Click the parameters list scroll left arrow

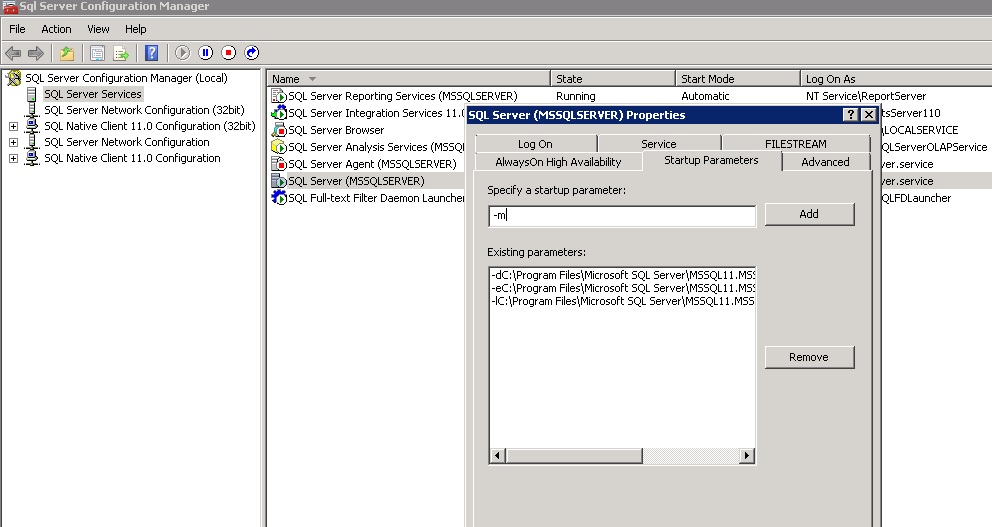(497, 456)
